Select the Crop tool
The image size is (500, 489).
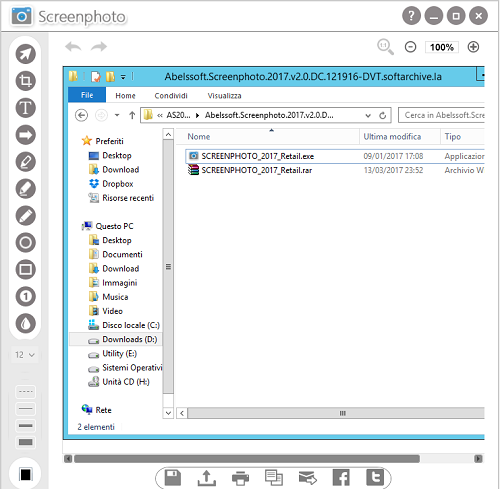(x=26, y=81)
